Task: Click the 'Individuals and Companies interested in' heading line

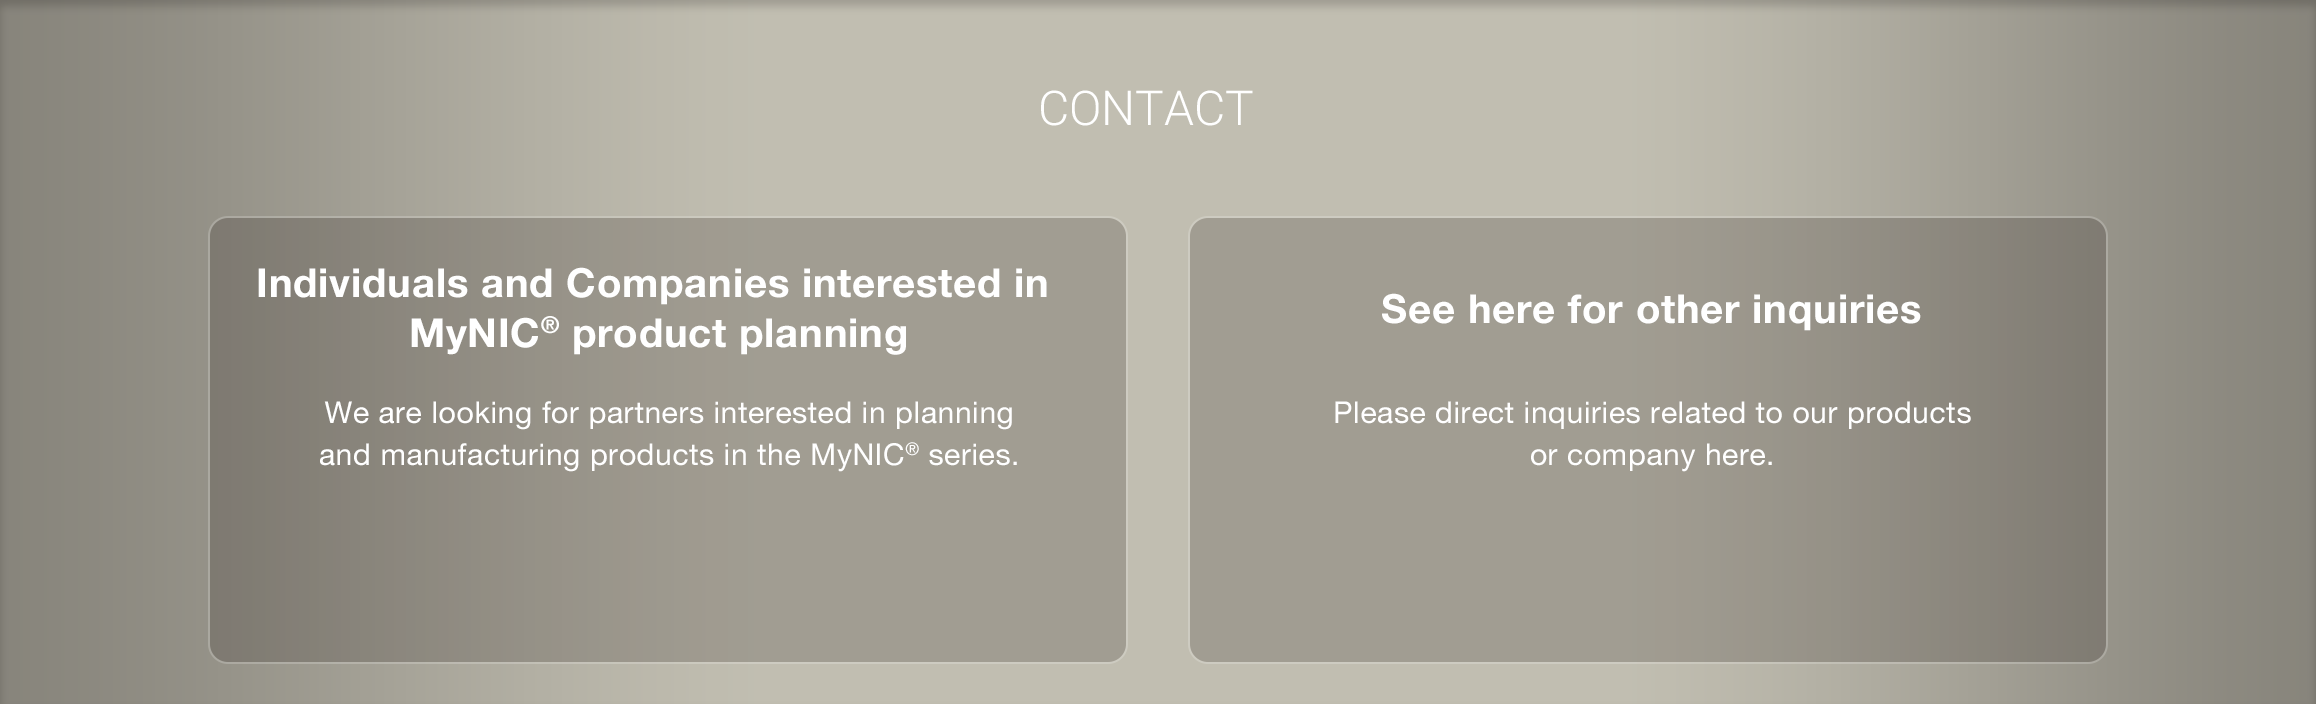Action: point(652,284)
